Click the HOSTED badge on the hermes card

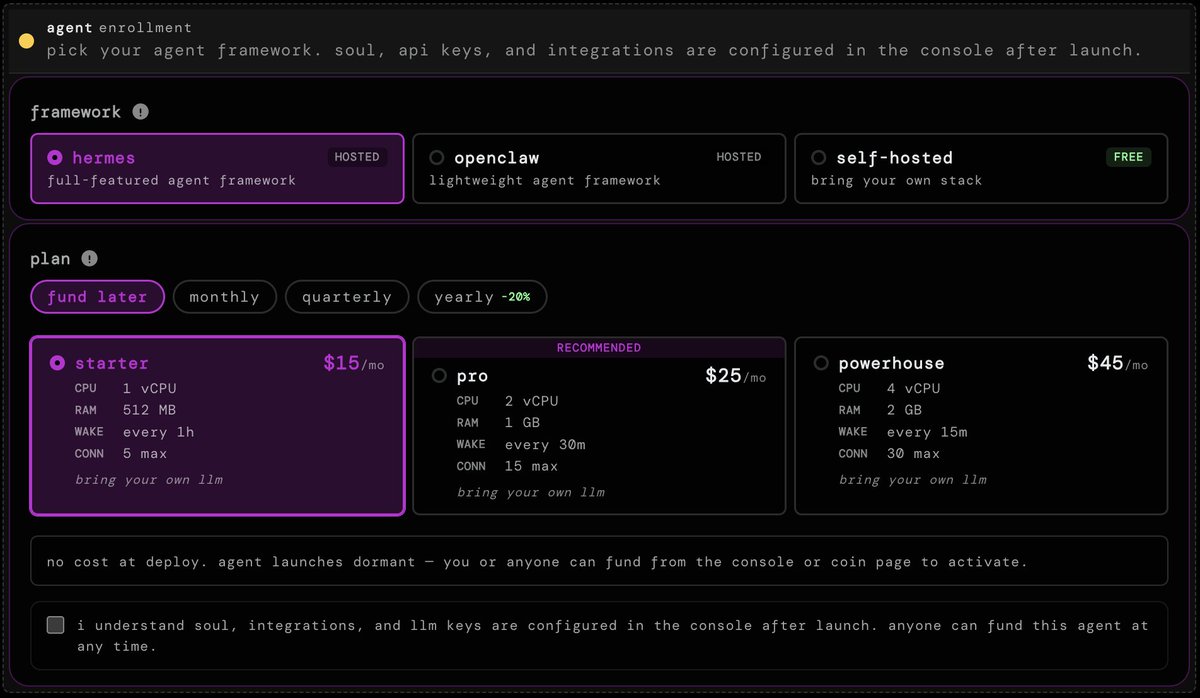coord(357,157)
